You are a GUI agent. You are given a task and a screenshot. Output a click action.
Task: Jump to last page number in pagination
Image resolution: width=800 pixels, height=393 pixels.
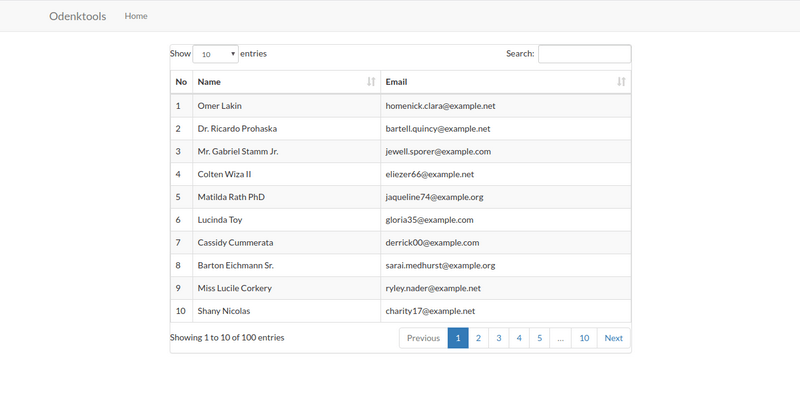(x=584, y=338)
